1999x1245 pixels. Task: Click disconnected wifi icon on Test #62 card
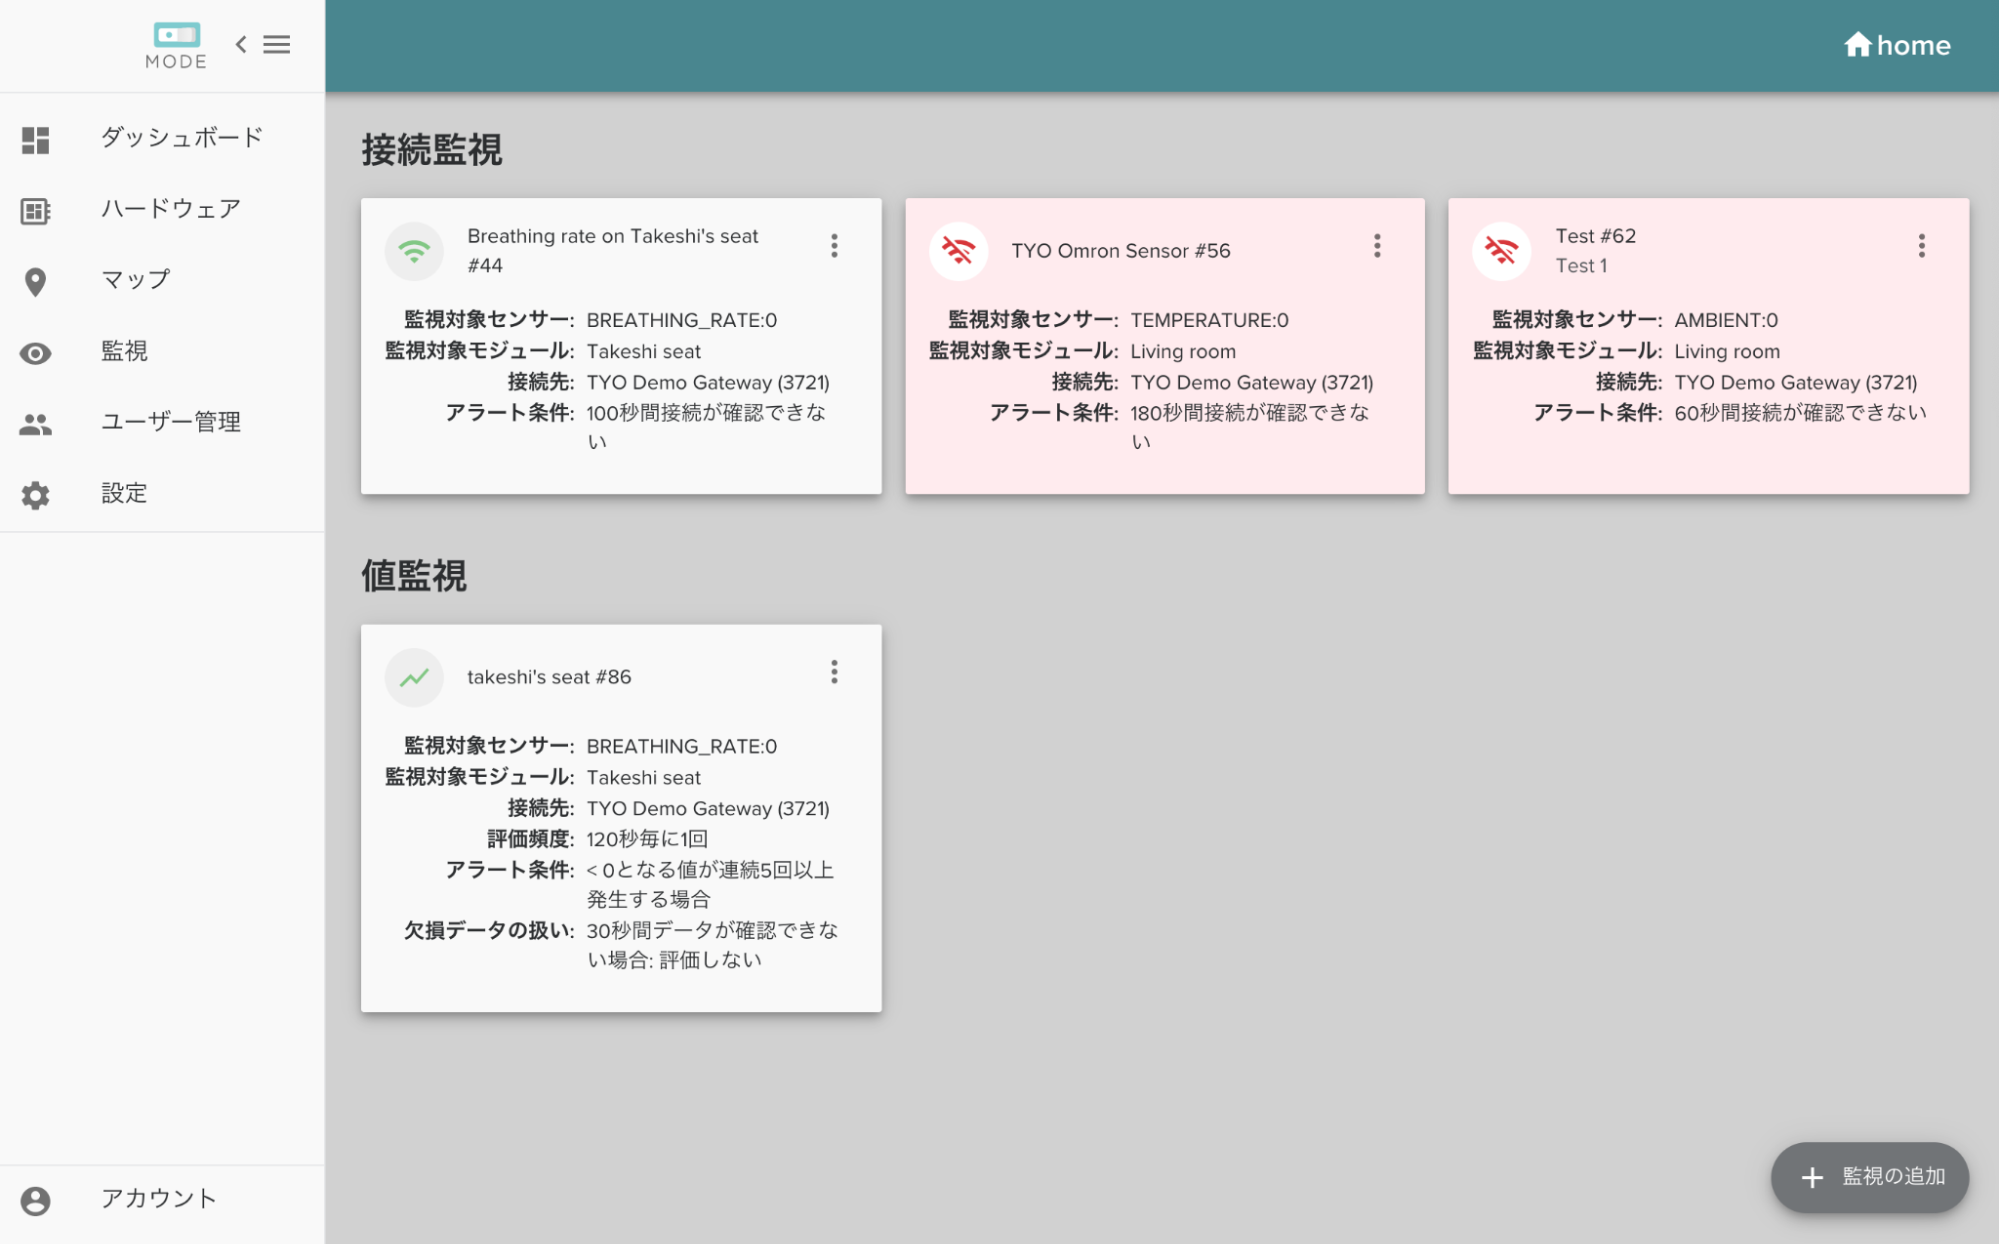[x=1501, y=251]
